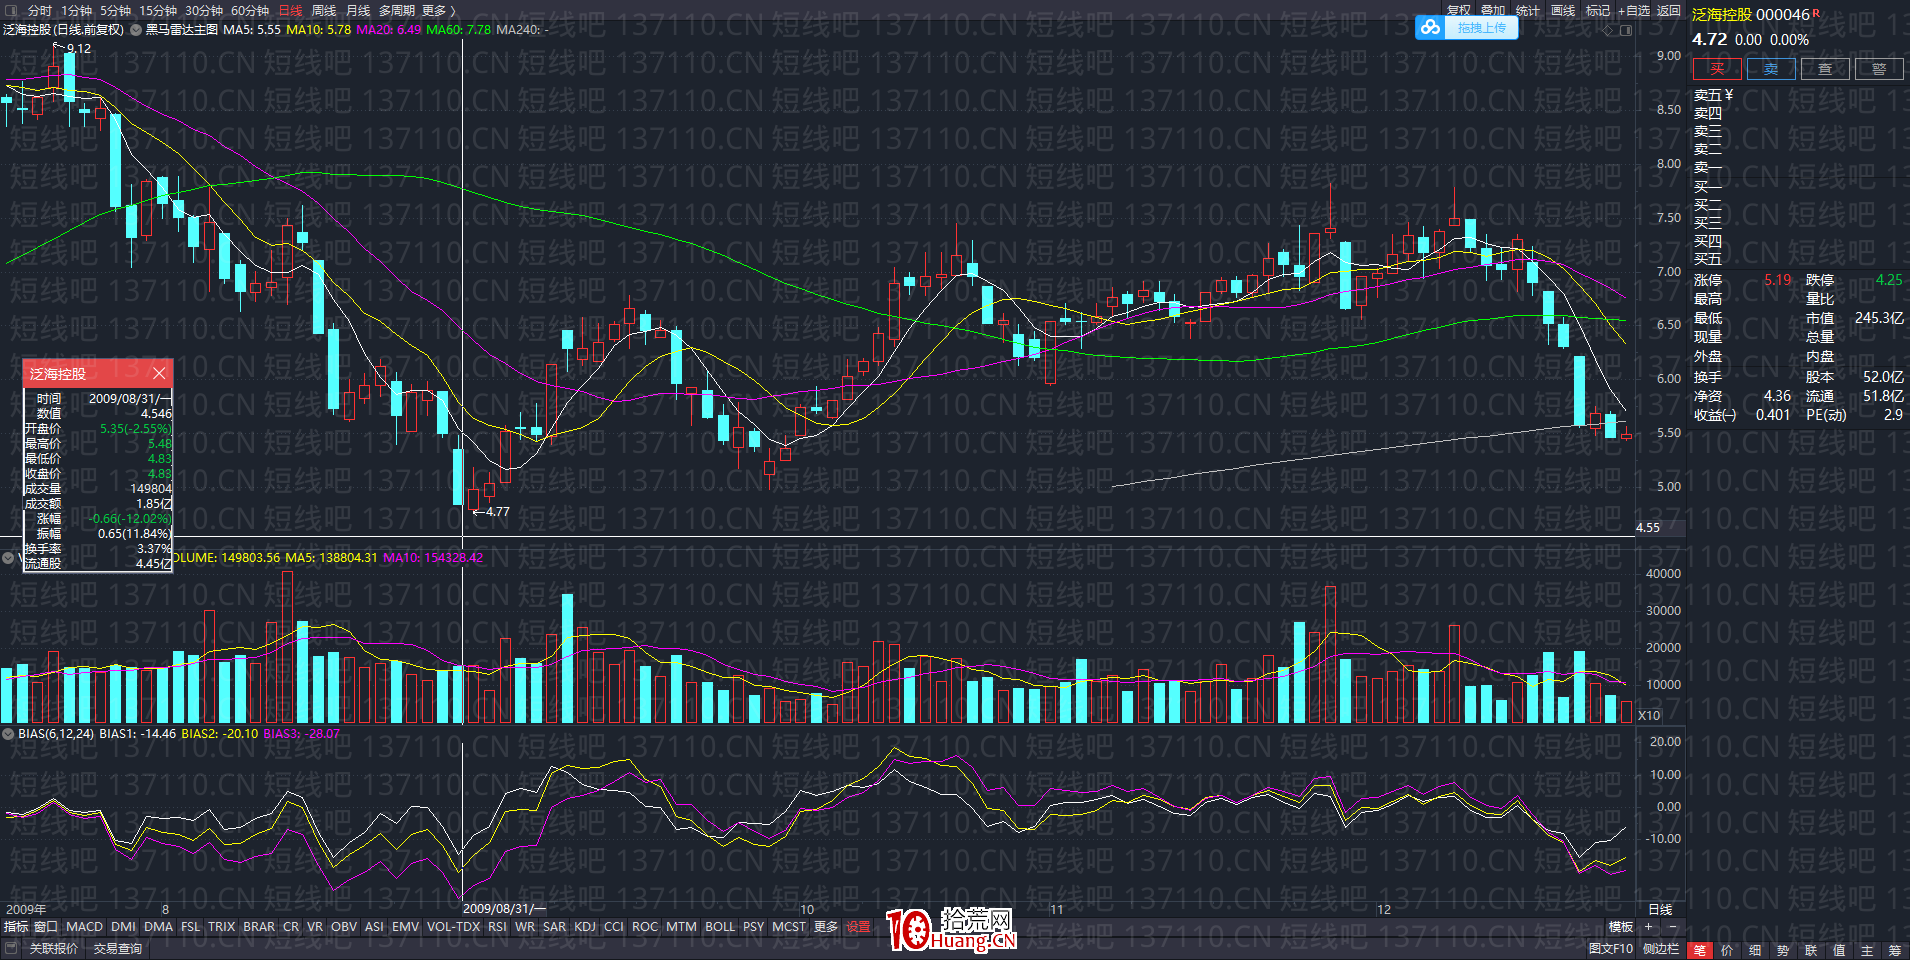Click the R marker beside 000046
Image resolution: width=1910 pixels, height=960 pixels.
[x=1817, y=13]
